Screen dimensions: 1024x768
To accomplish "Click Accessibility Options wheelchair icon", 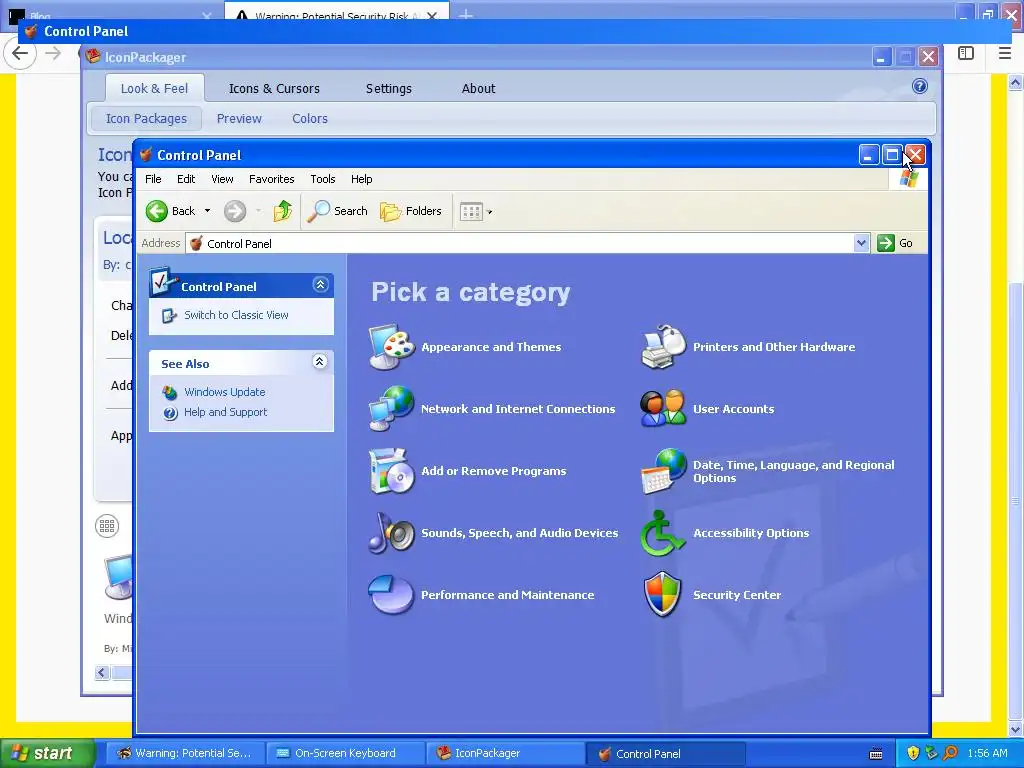I will [664, 532].
